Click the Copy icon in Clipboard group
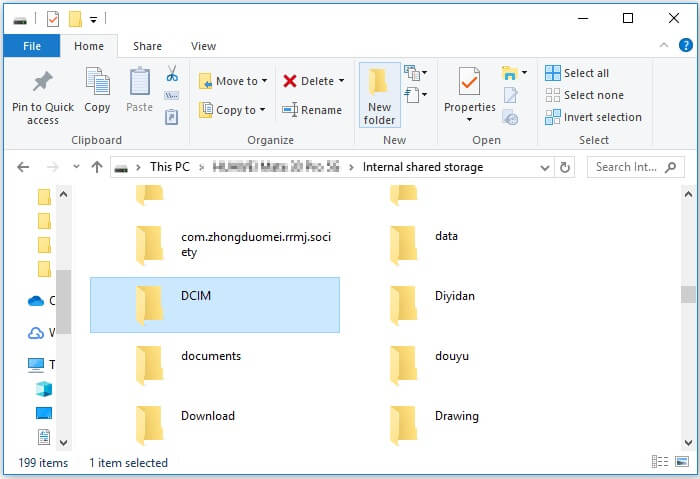The width and height of the screenshot is (700, 479). coord(97,82)
